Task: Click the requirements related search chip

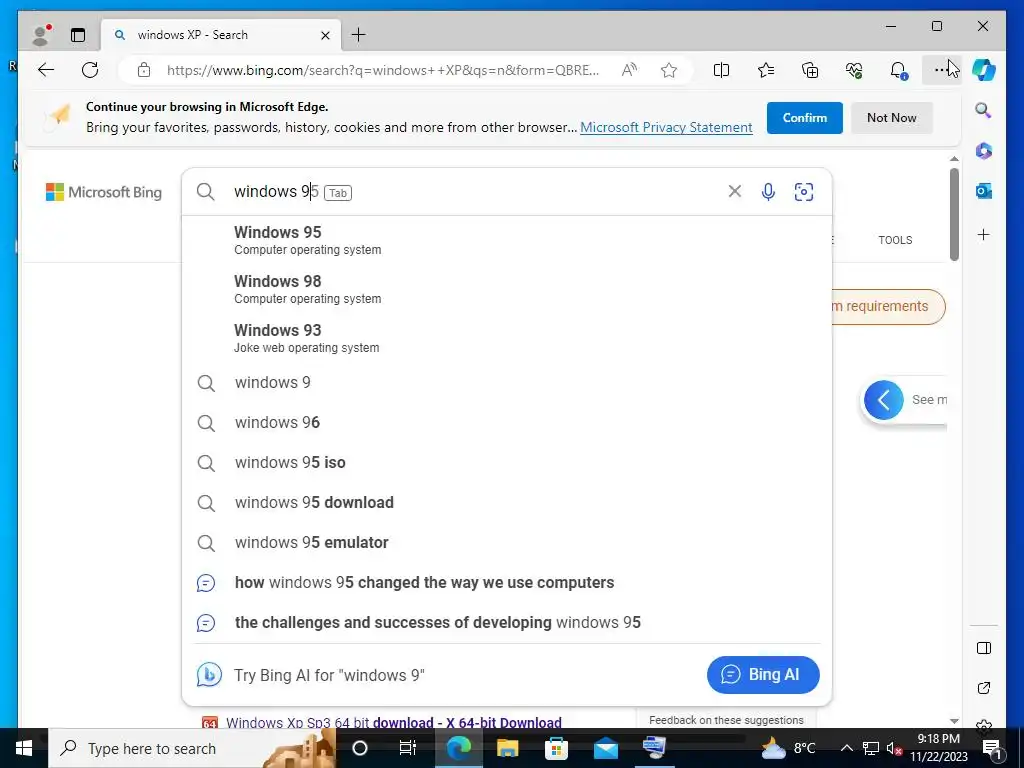Action: [888, 307]
